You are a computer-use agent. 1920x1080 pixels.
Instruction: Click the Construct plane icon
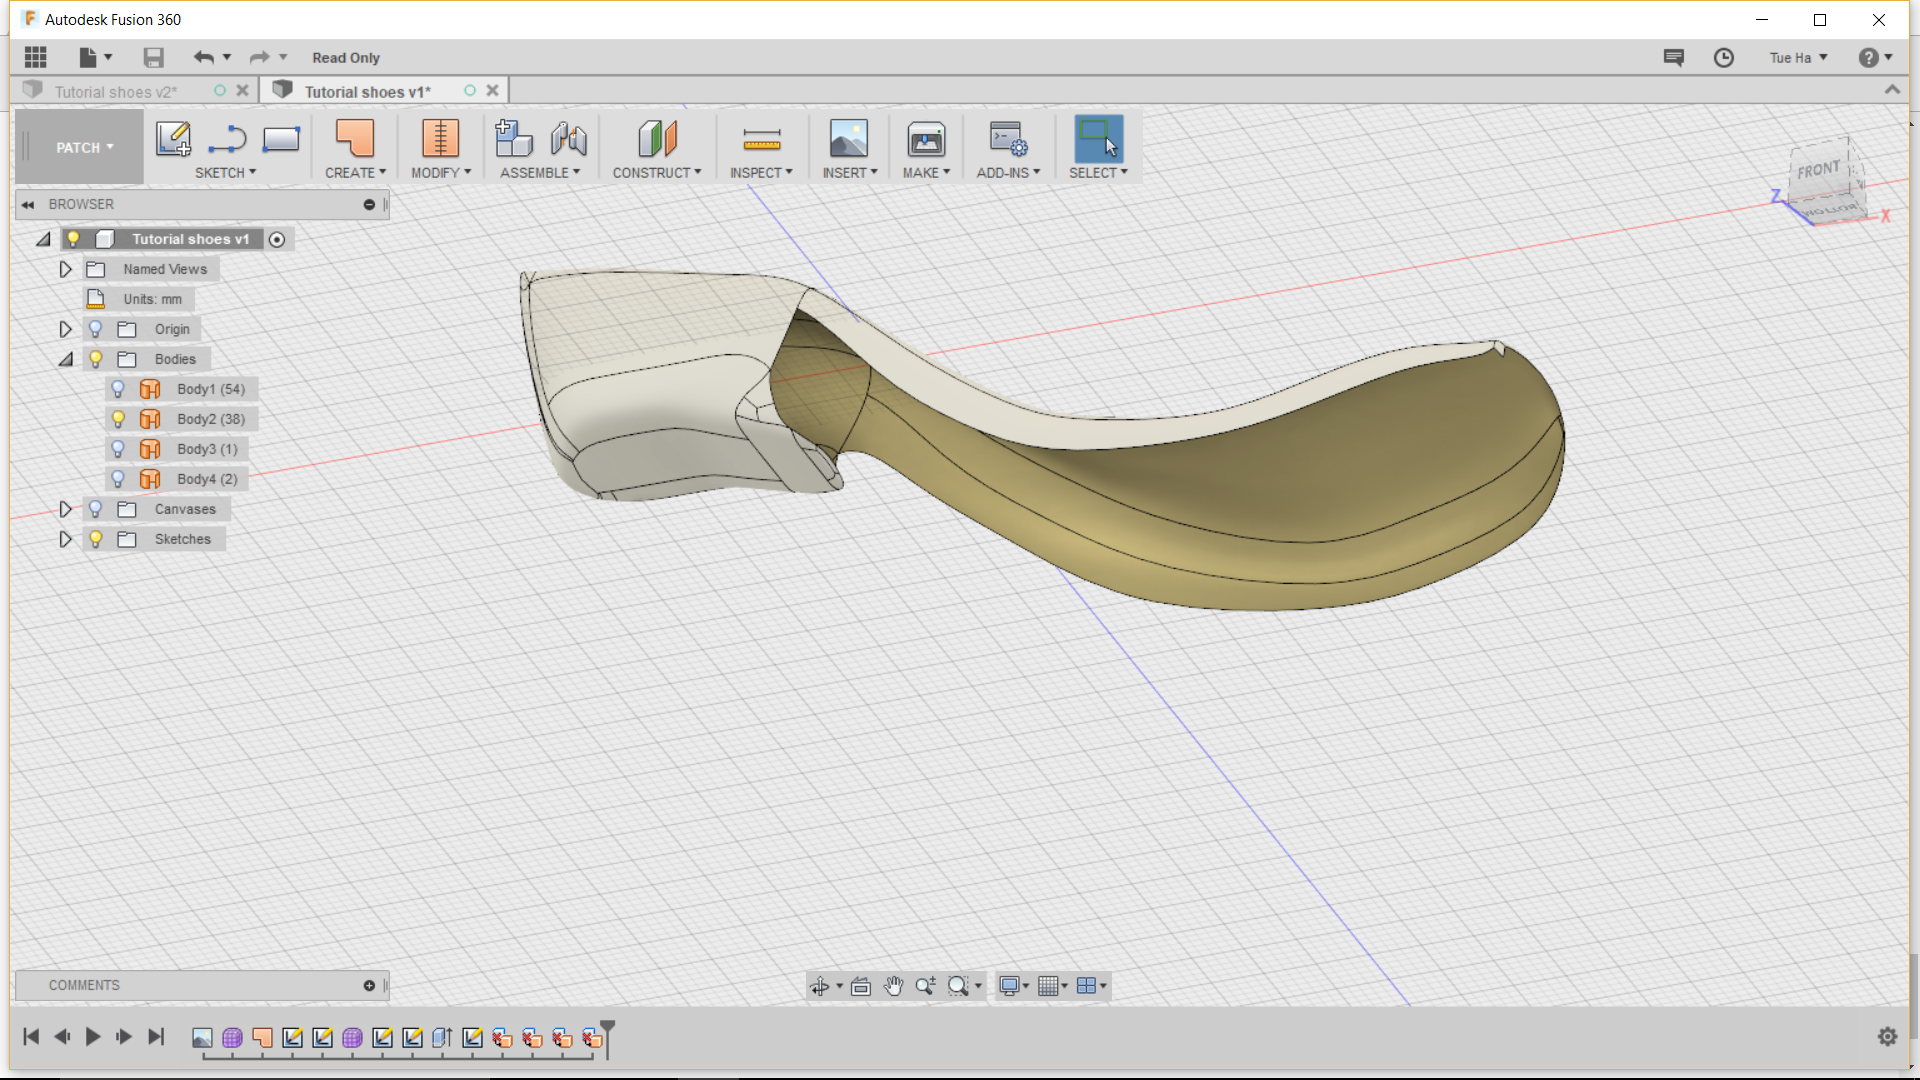pyautogui.click(x=657, y=139)
